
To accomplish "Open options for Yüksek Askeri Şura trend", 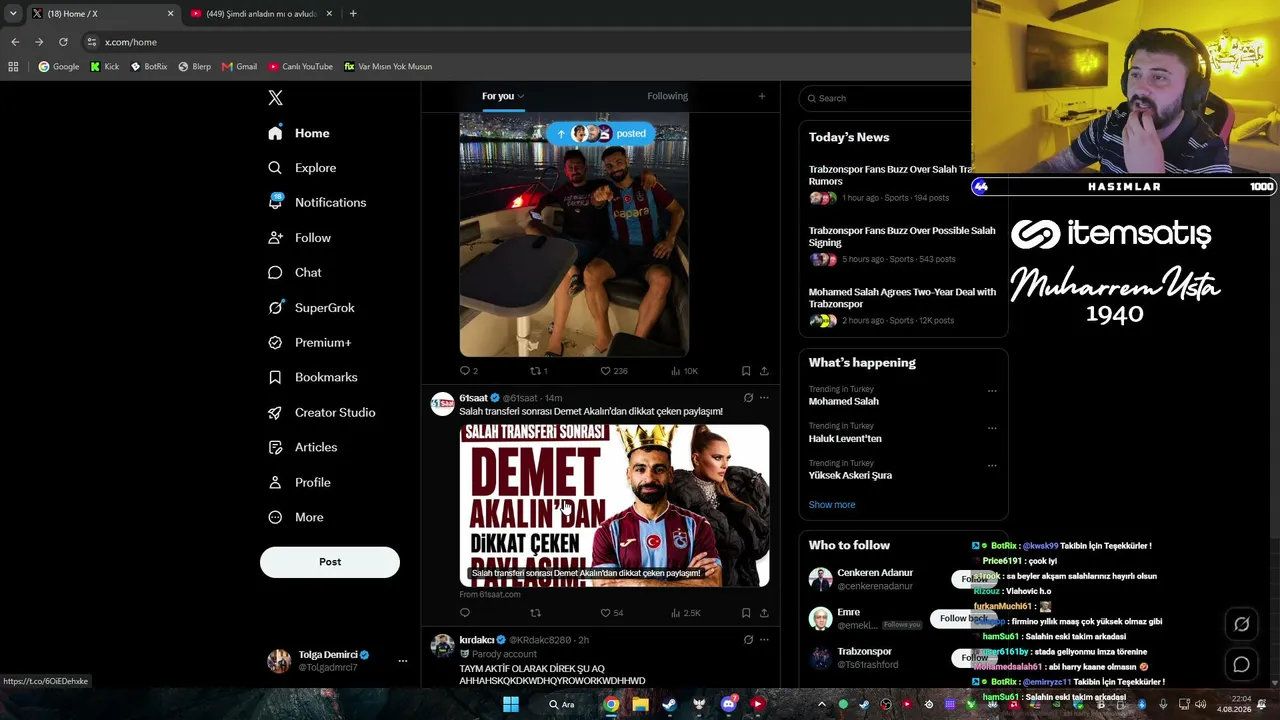I will point(992,465).
